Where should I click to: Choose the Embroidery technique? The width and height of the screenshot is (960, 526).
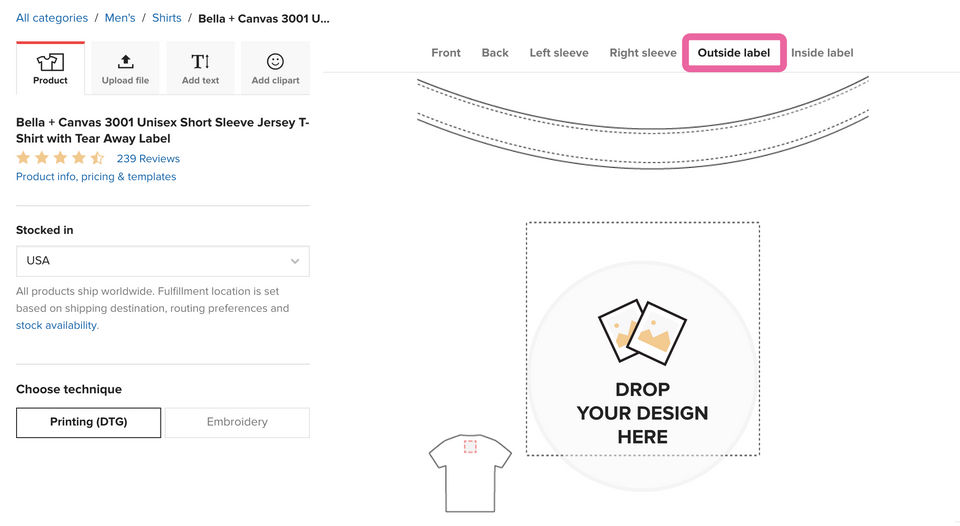[x=237, y=422]
